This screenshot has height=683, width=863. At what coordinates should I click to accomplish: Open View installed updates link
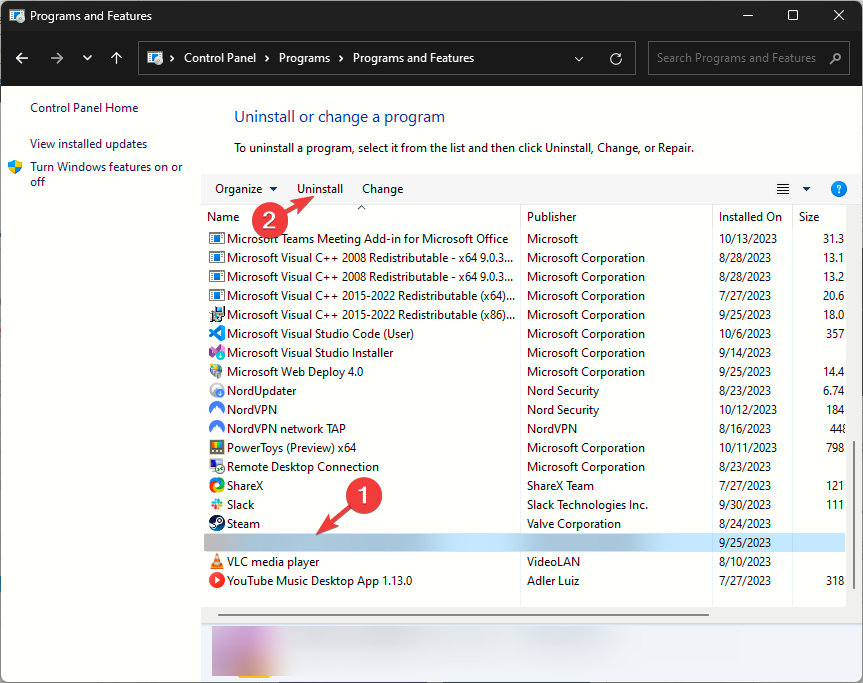[x=89, y=144]
